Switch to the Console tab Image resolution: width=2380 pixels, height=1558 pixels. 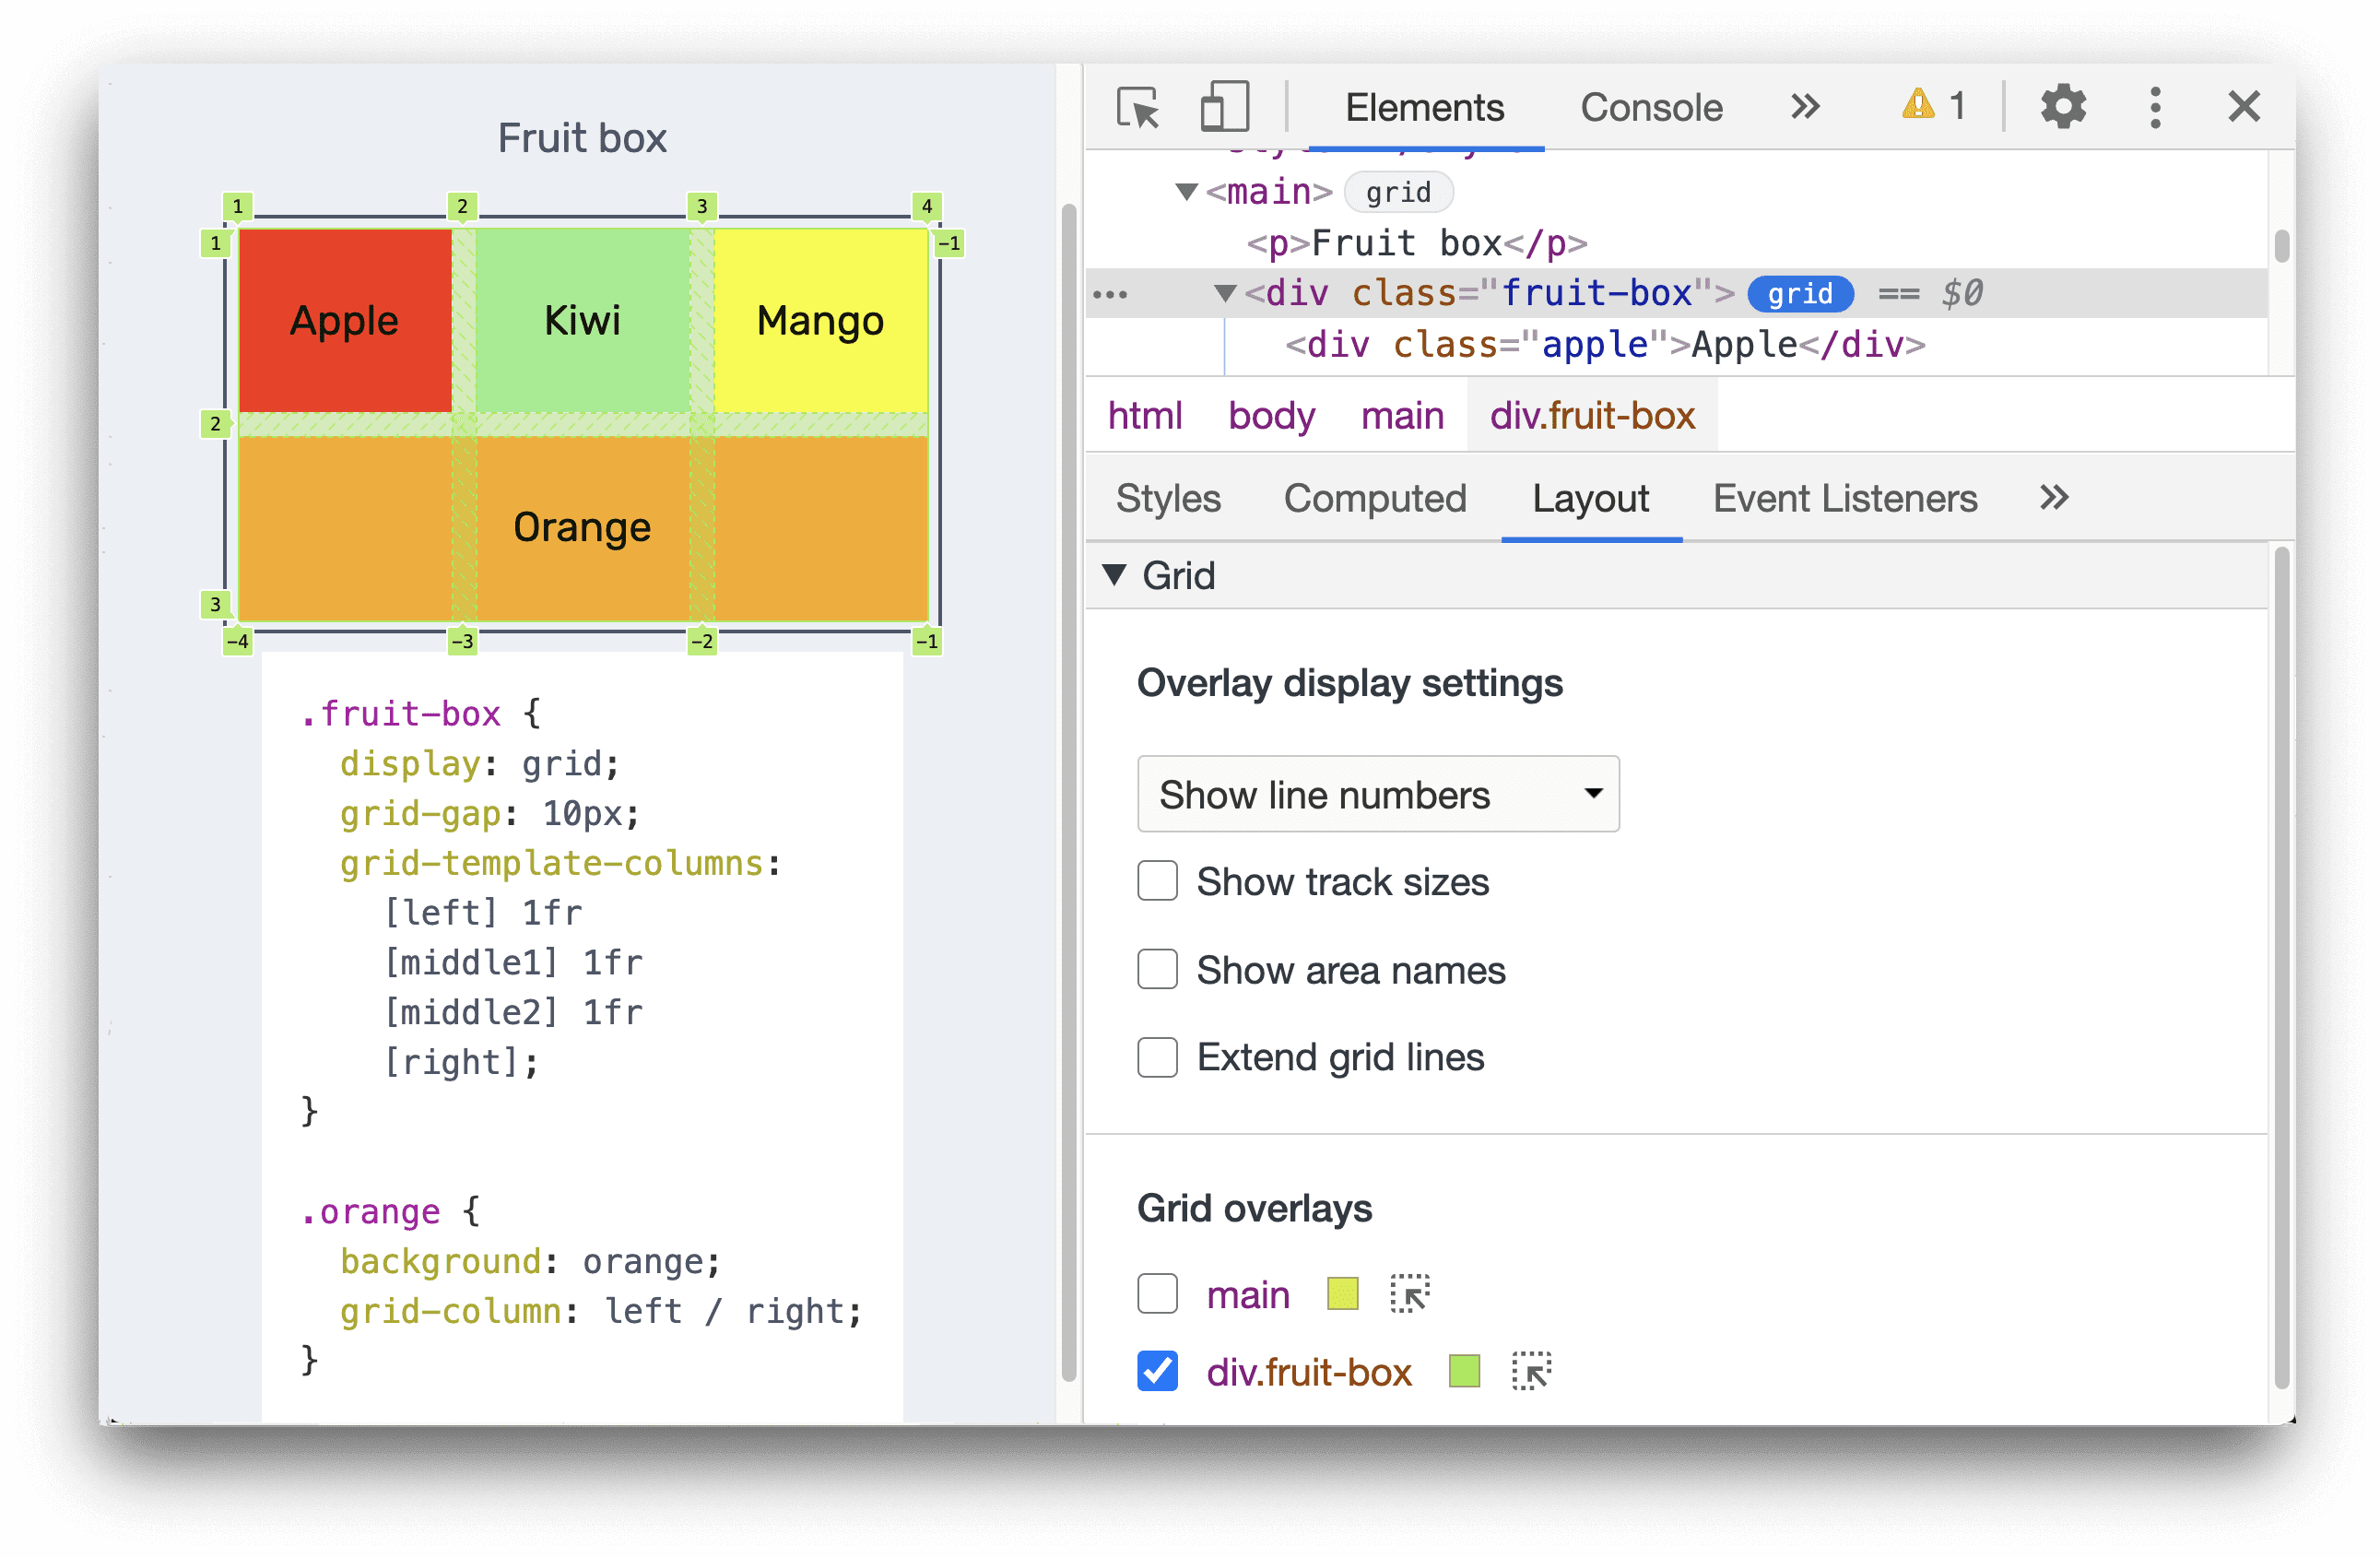tap(1652, 108)
